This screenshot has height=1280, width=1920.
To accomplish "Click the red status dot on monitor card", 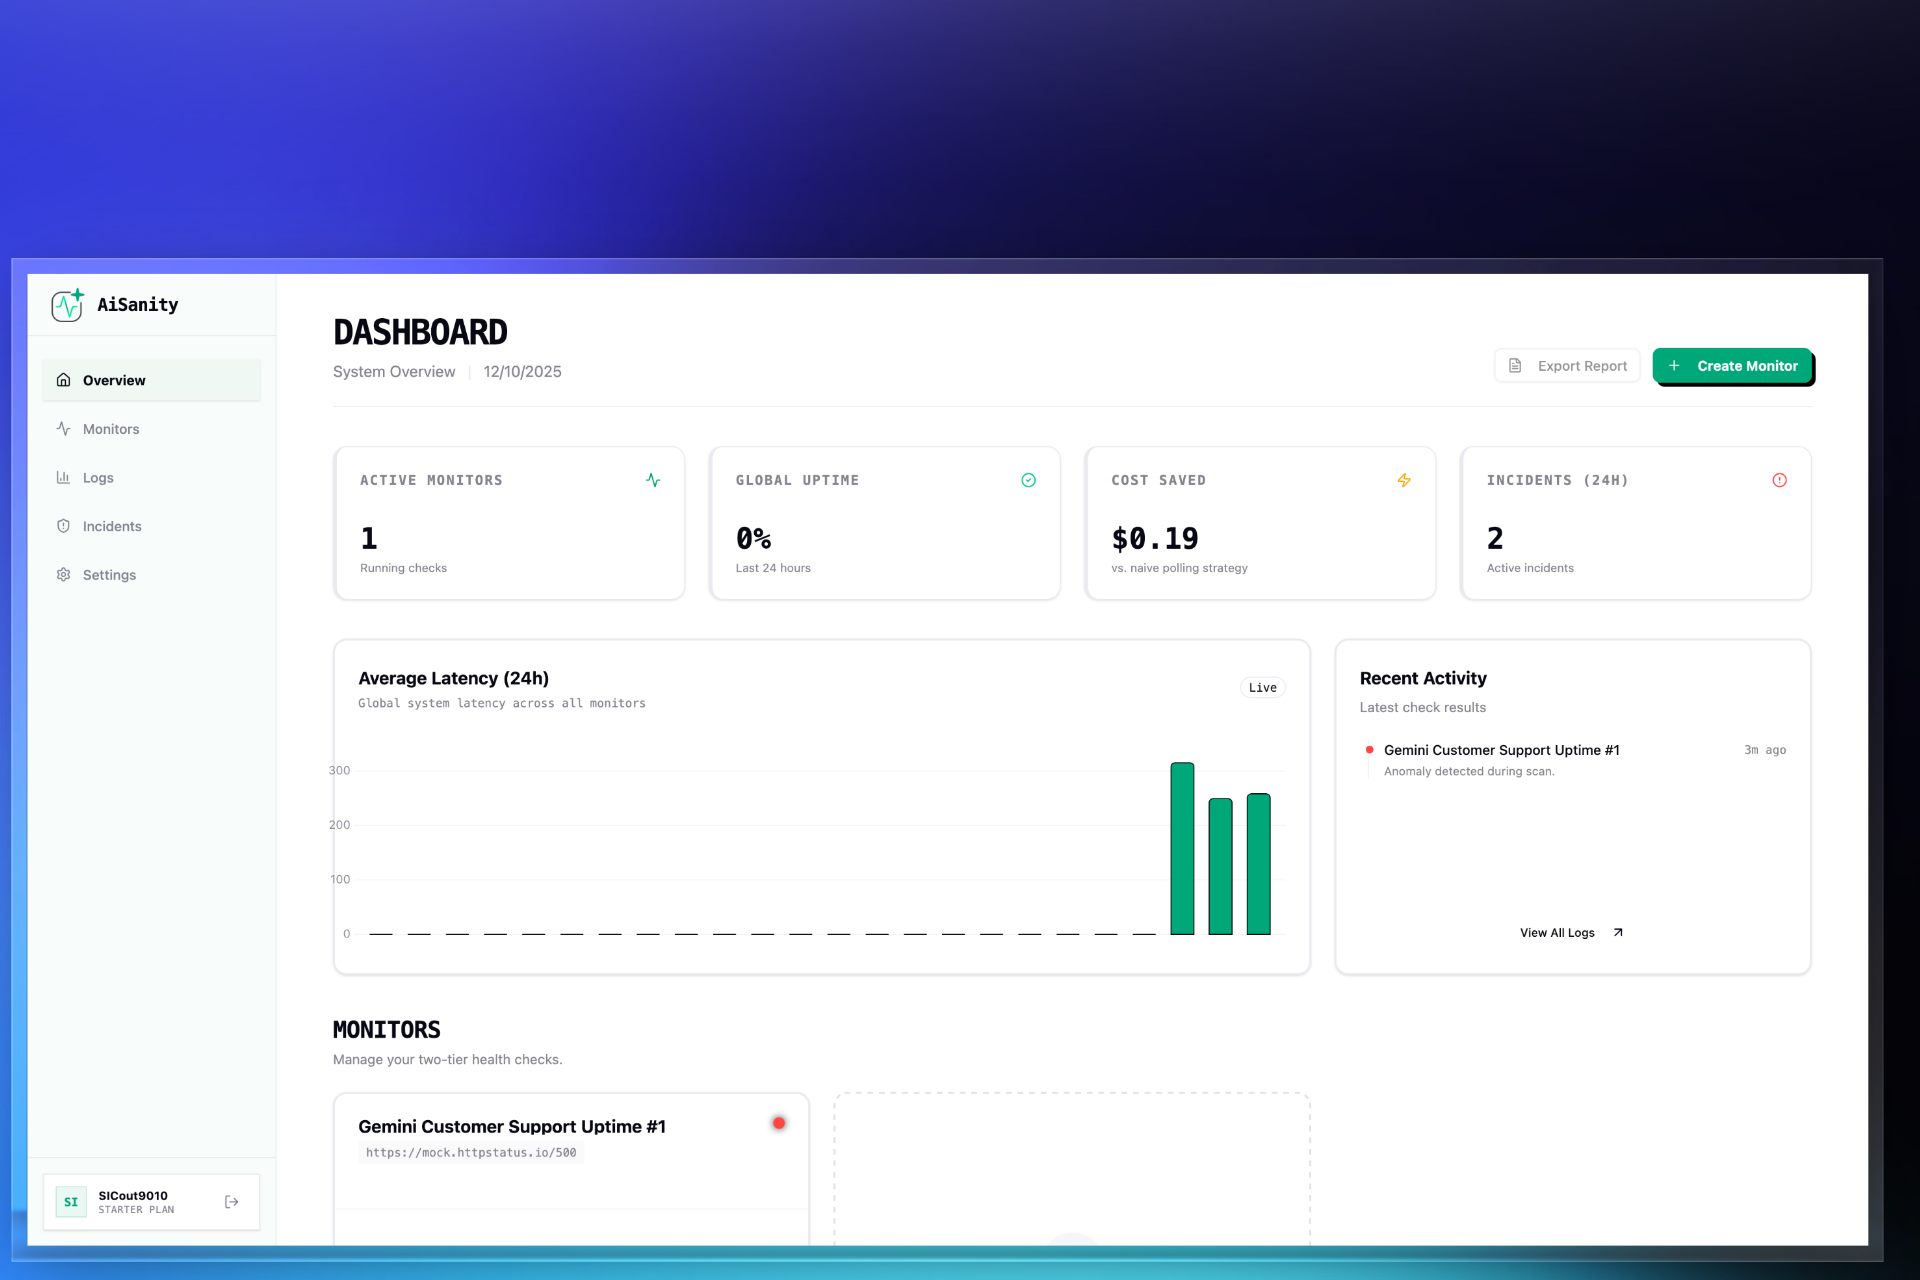I will click(x=778, y=1123).
